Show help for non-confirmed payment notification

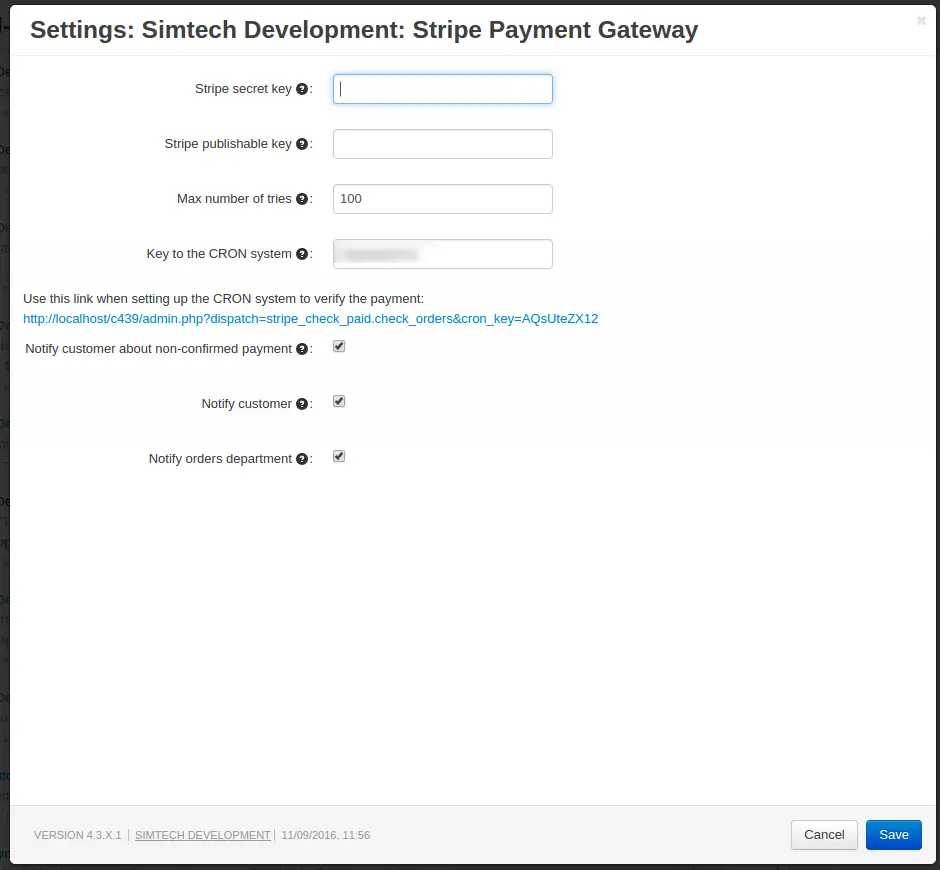302,349
